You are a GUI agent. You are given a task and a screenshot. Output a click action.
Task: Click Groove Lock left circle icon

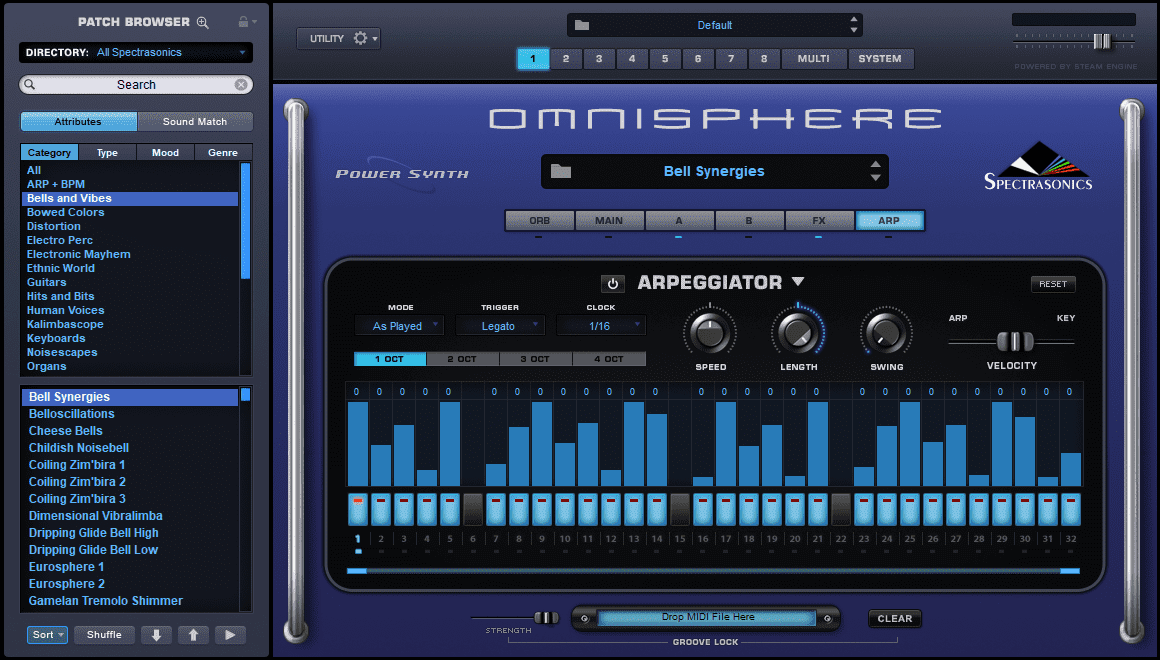584,619
